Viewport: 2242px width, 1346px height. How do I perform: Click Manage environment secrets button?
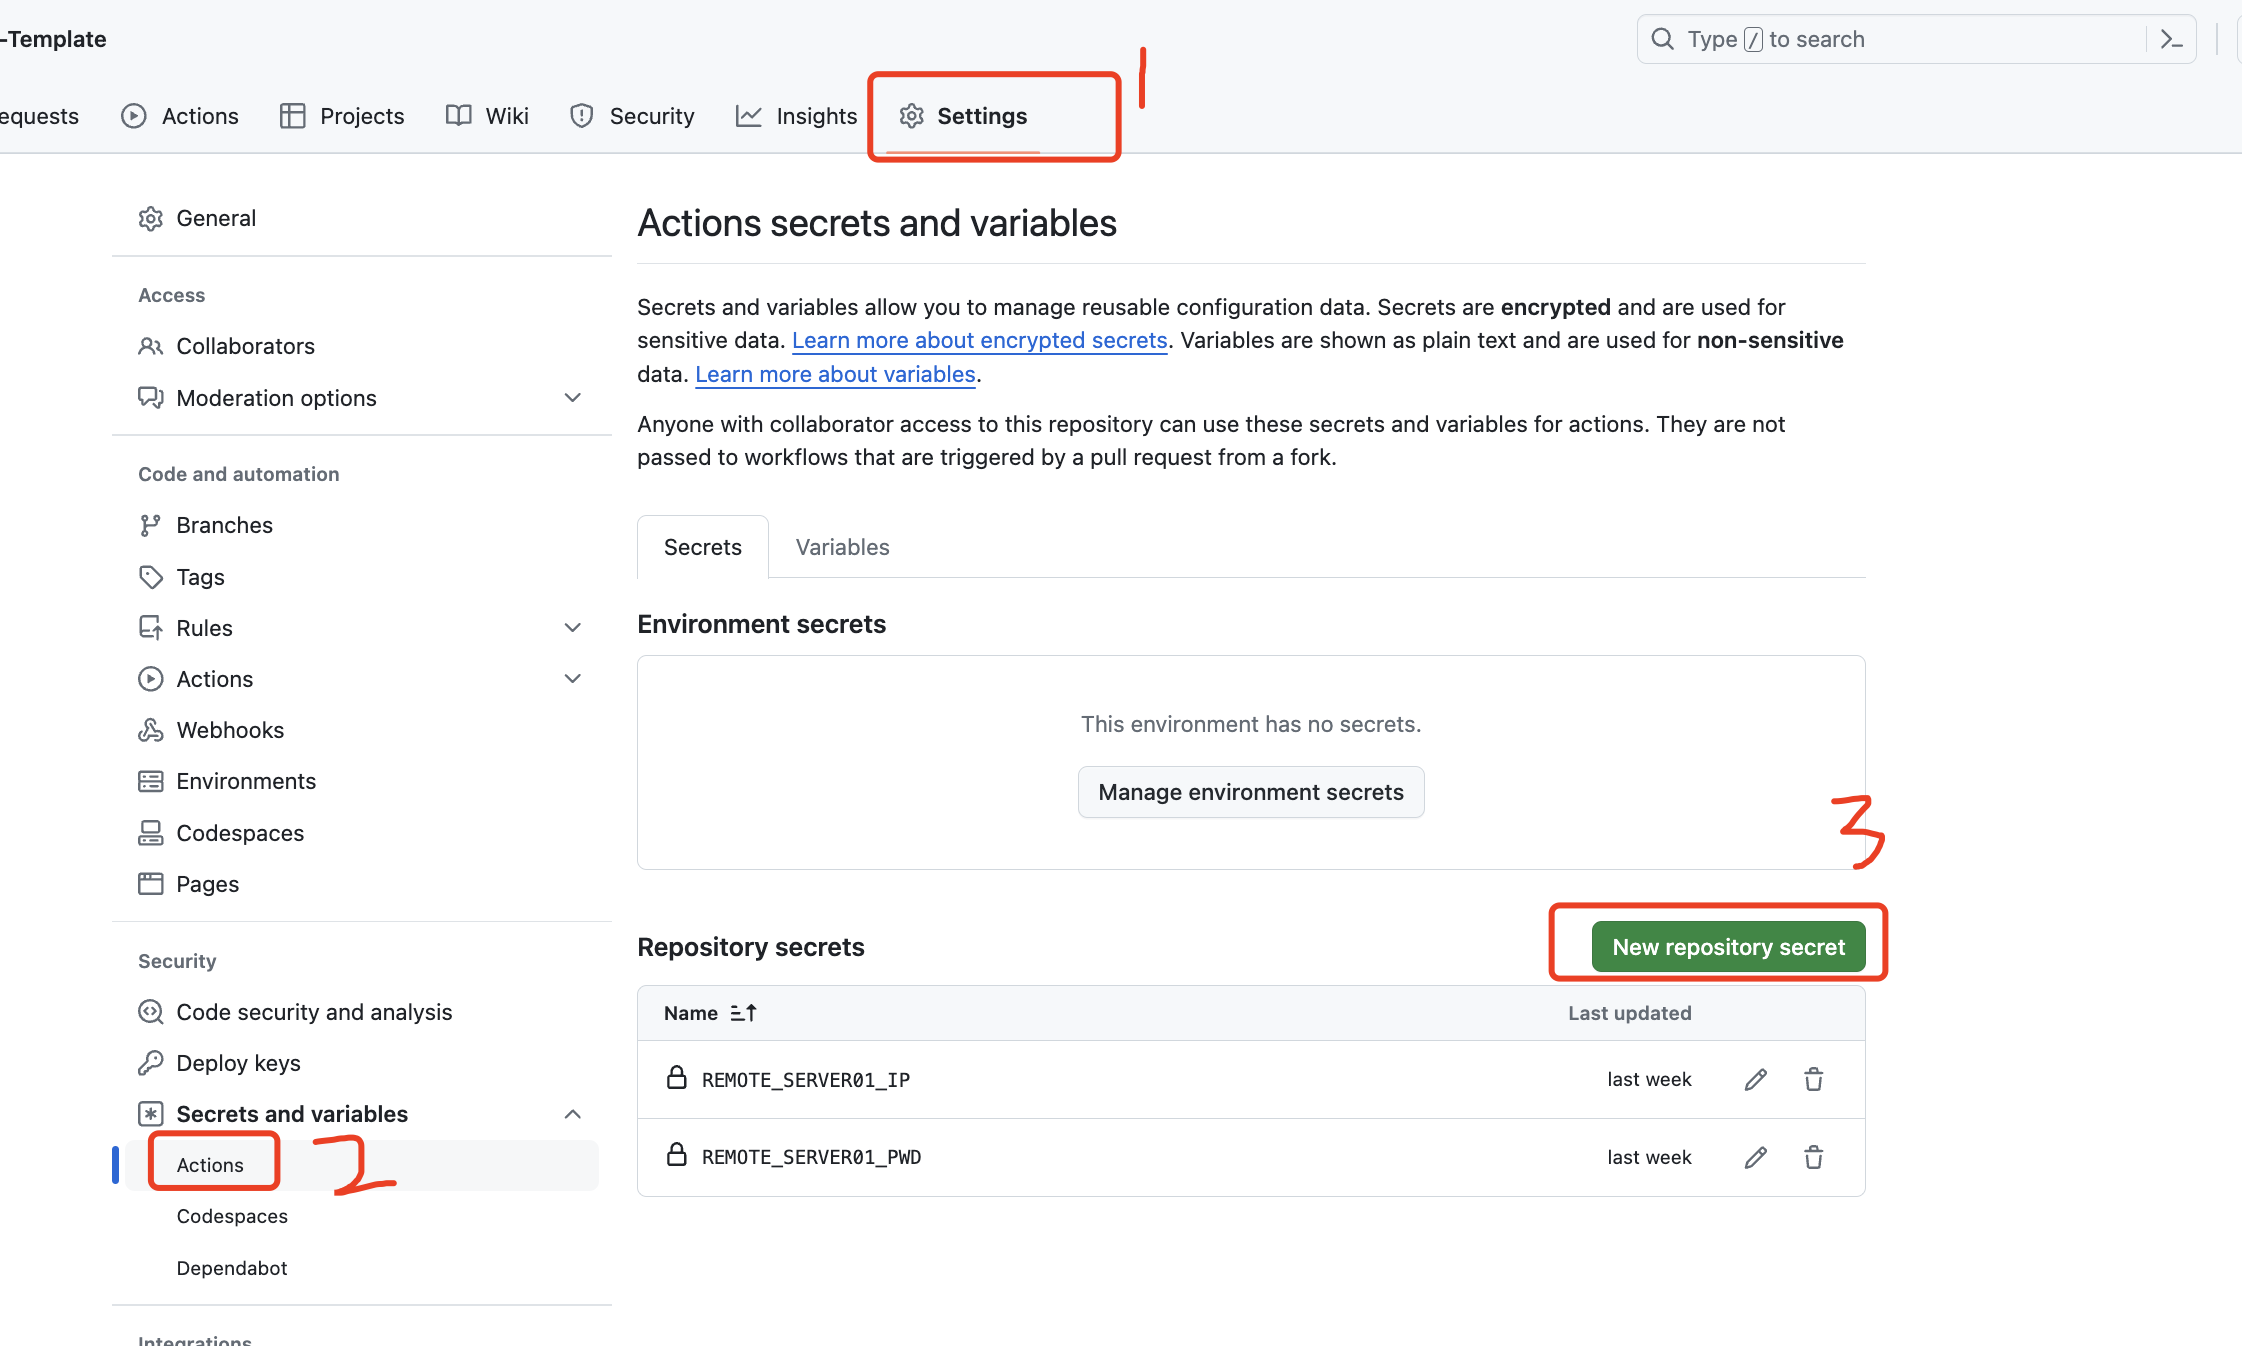pos(1251,792)
